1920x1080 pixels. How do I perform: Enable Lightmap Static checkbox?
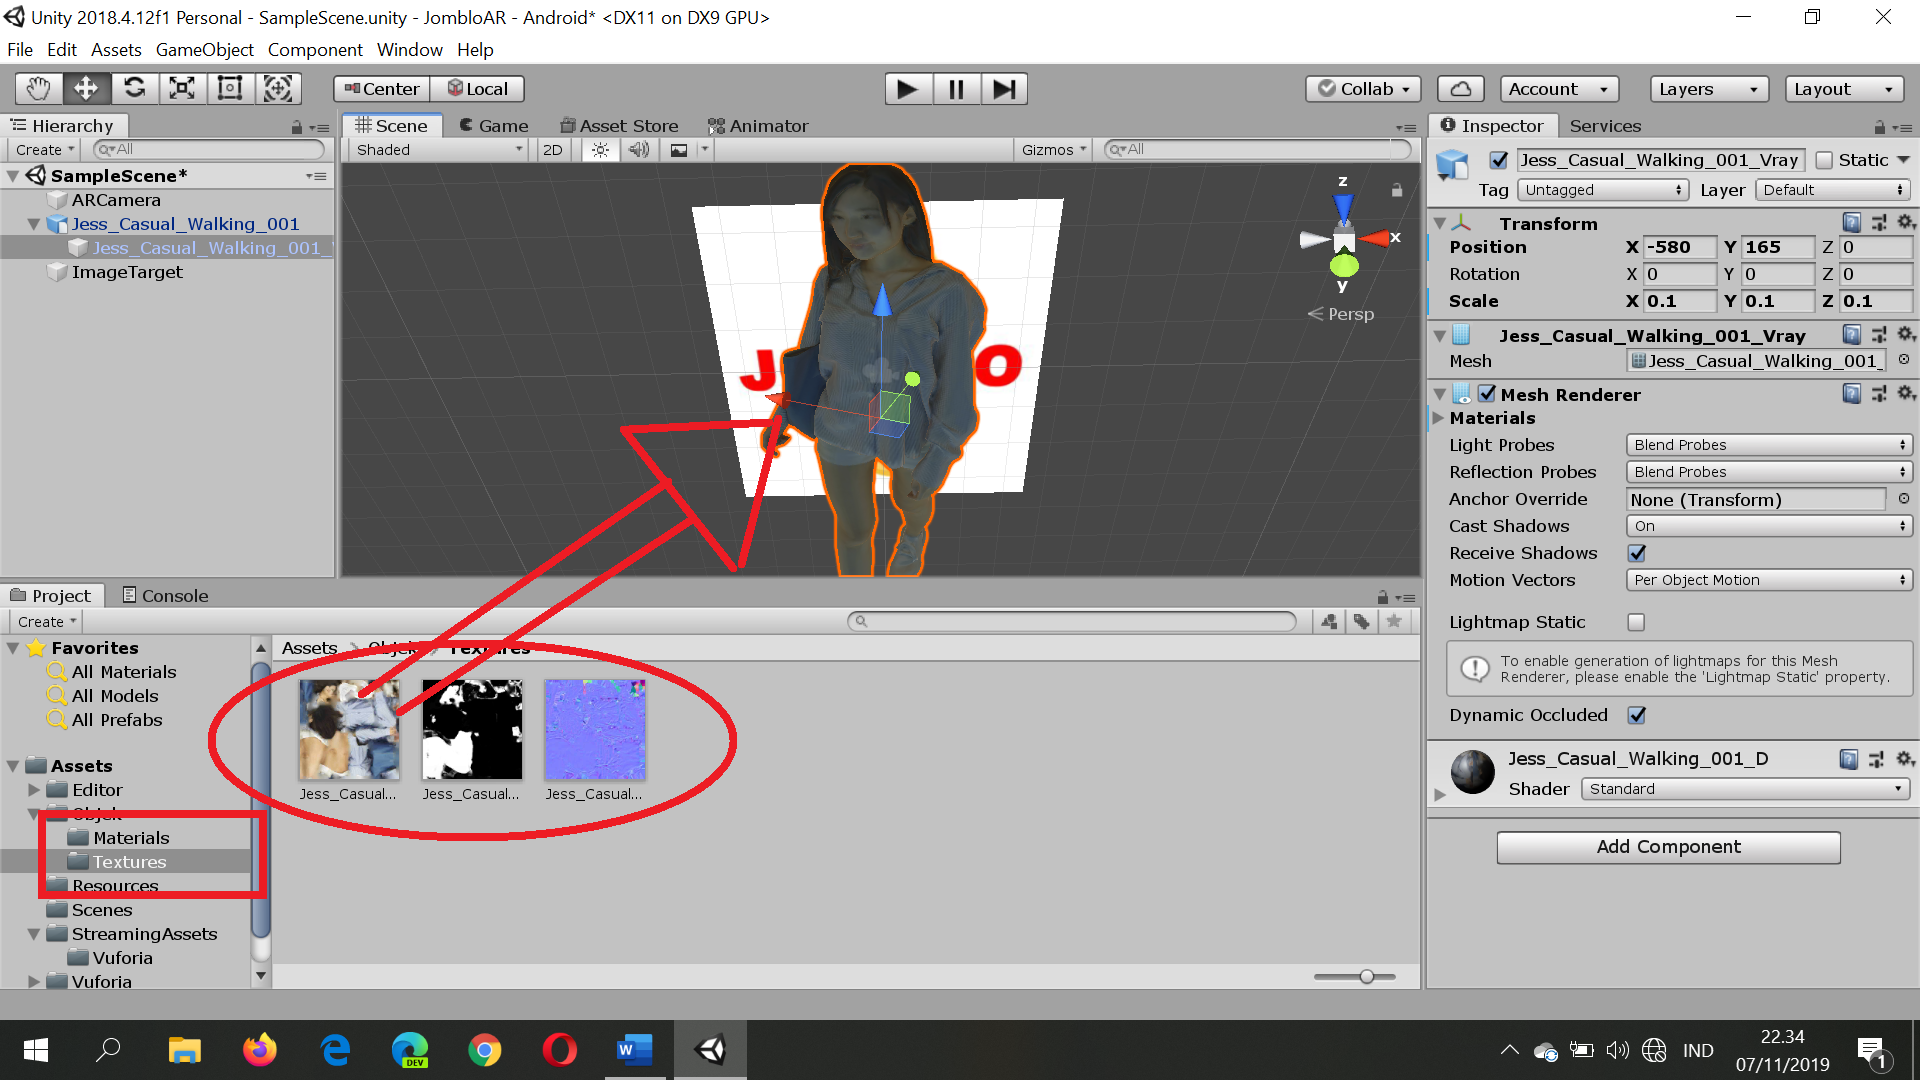click(1636, 622)
